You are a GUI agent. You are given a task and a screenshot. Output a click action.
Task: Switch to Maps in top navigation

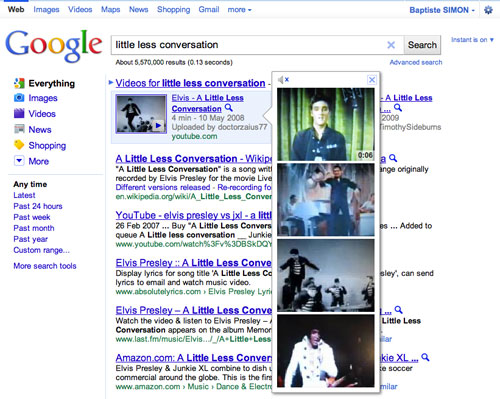pyautogui.click(x=110, y=10)
